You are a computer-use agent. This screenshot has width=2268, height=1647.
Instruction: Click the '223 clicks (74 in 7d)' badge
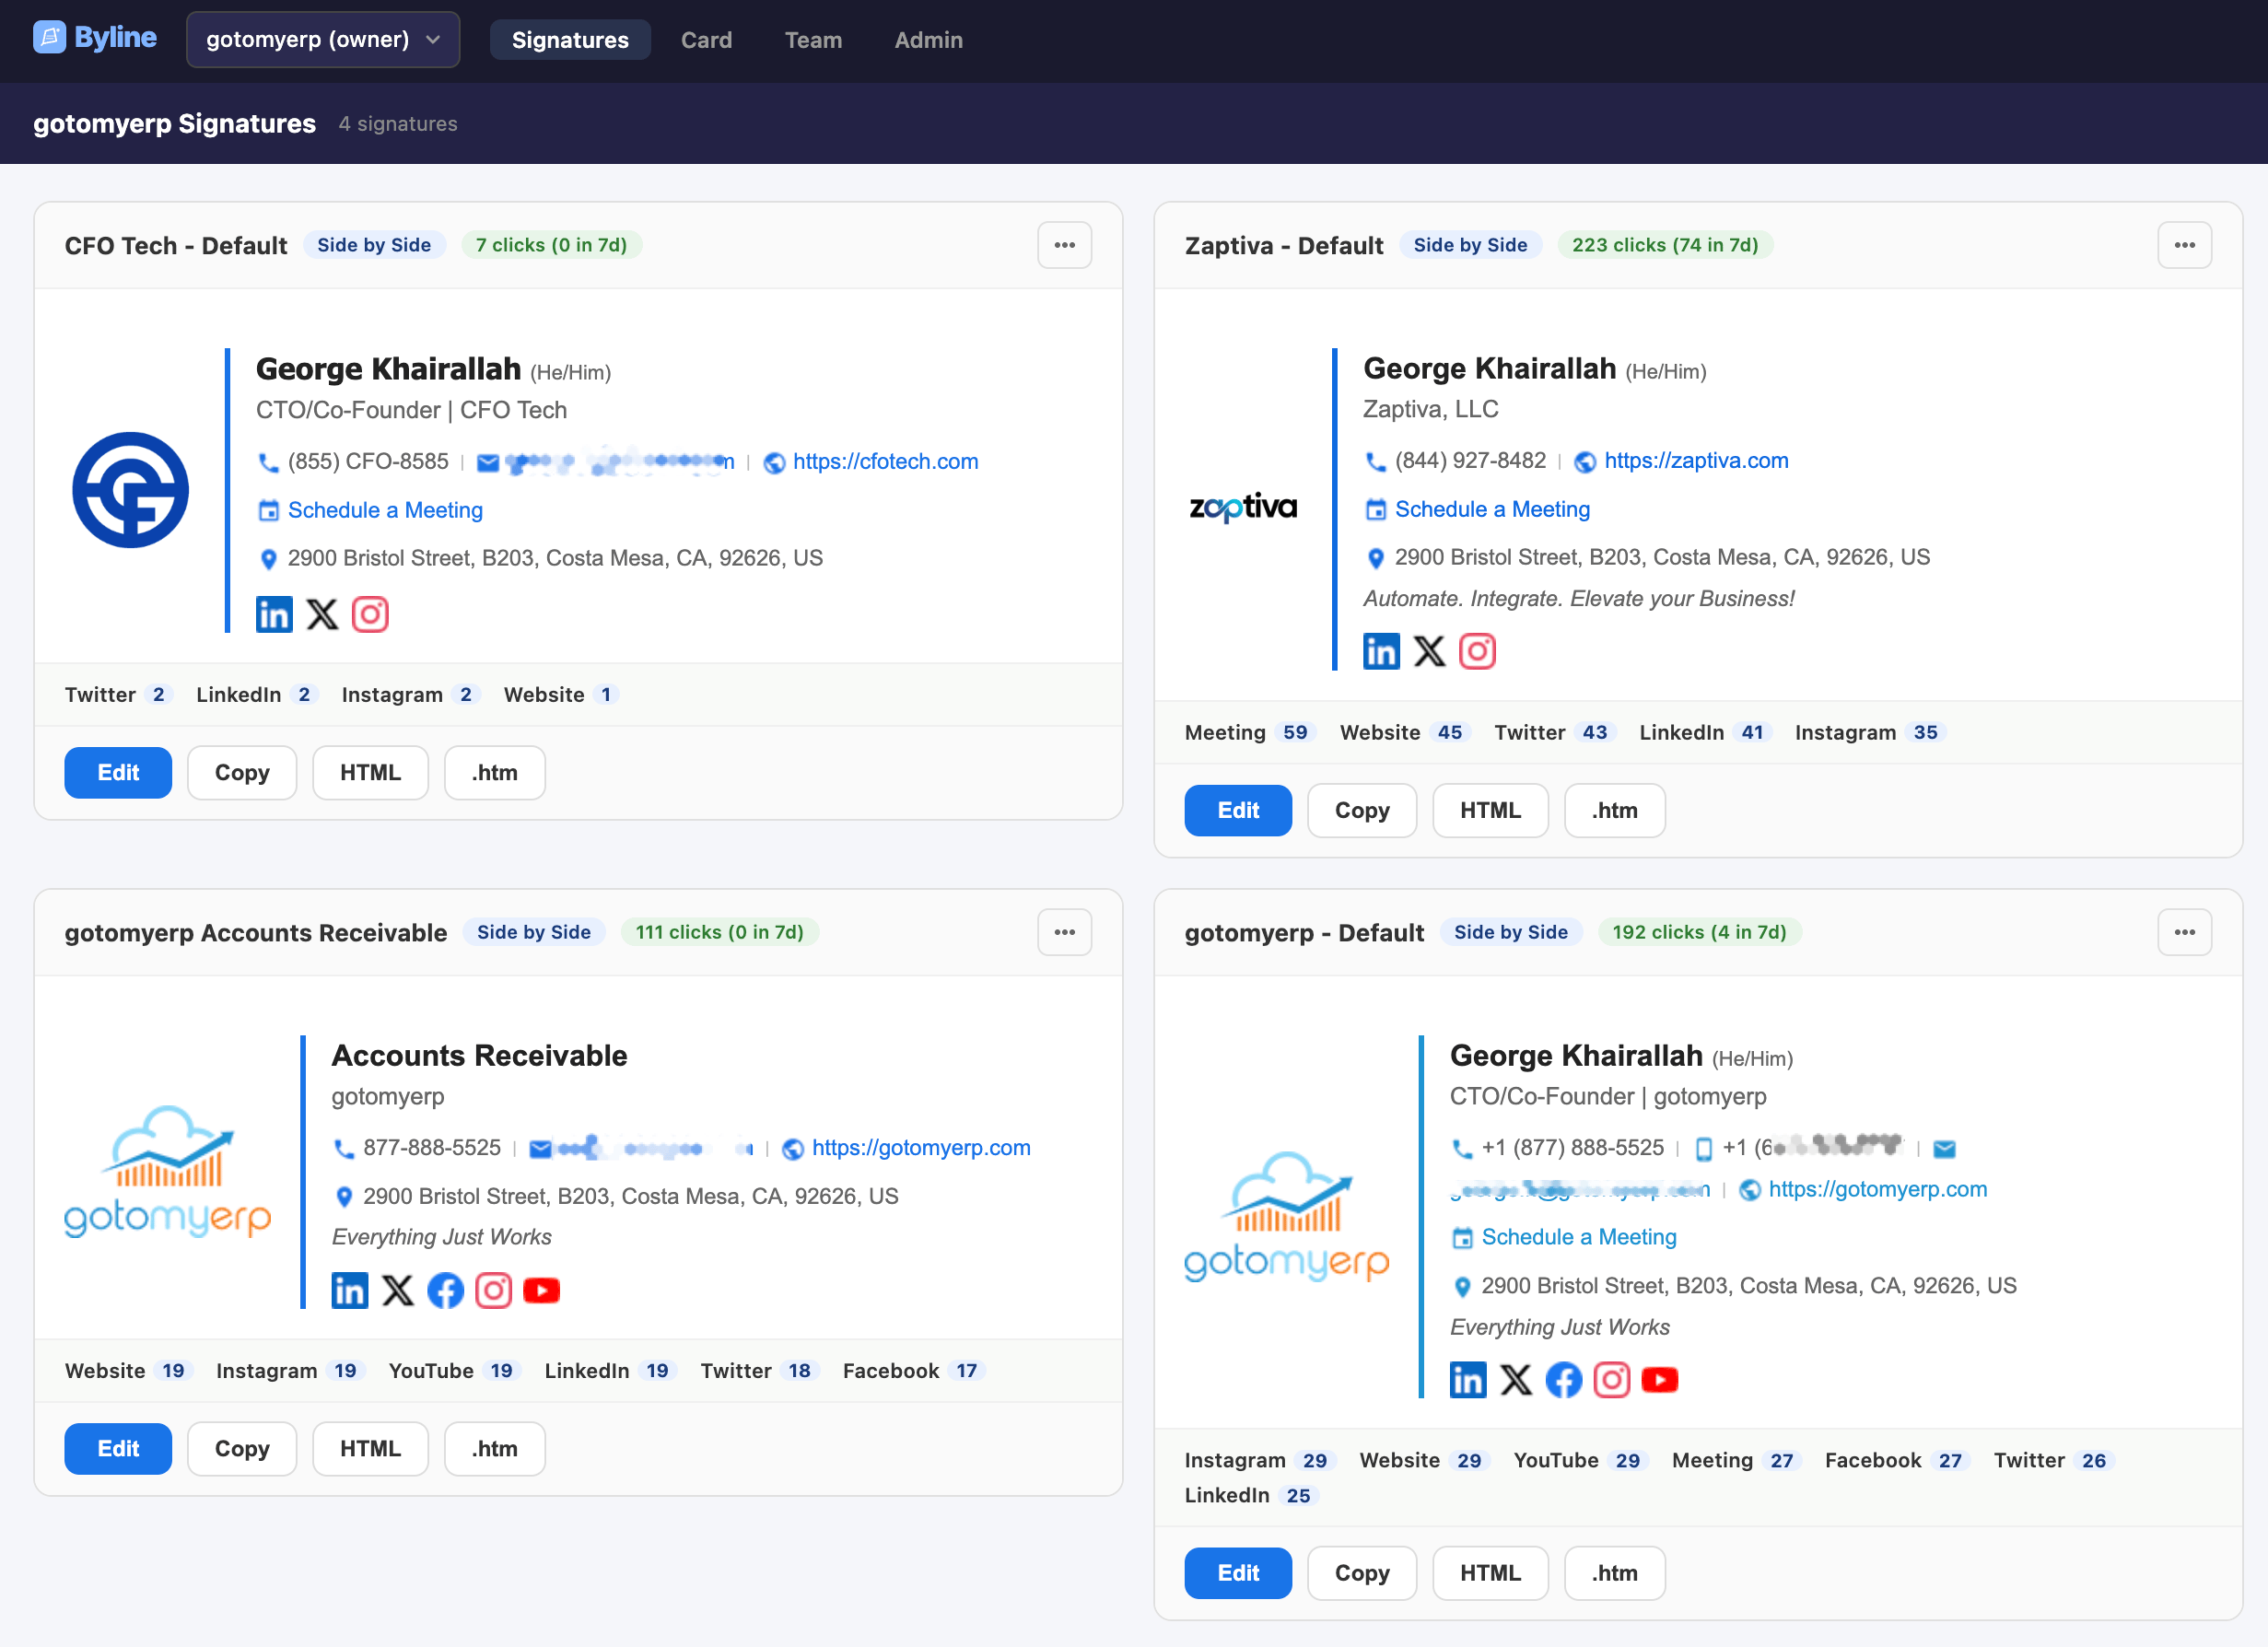[1665, 245]
